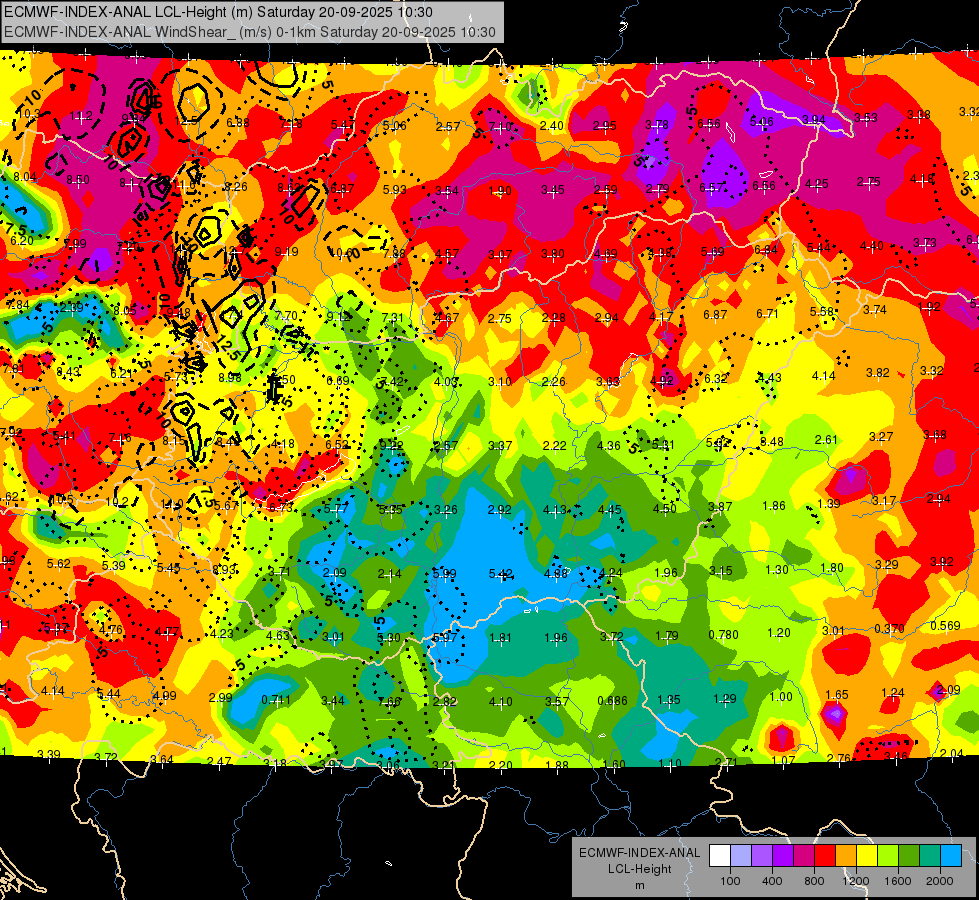Click the wind shear value '0.370'

[x=889, y=628]
